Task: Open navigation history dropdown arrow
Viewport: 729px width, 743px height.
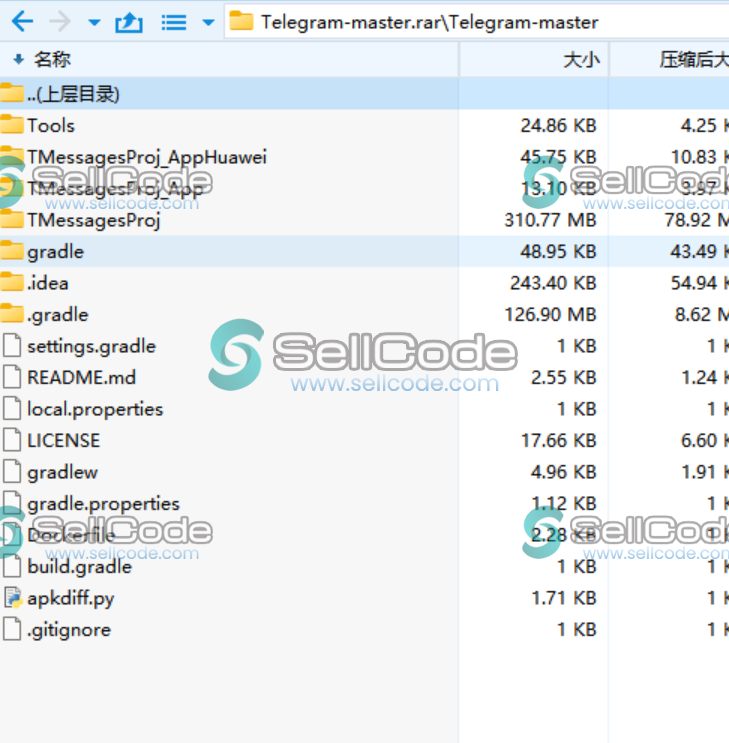Action: [94, 22]
